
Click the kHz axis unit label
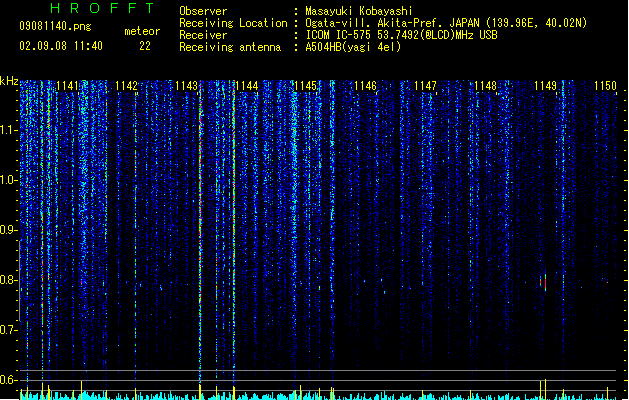[x=9, y=81]
